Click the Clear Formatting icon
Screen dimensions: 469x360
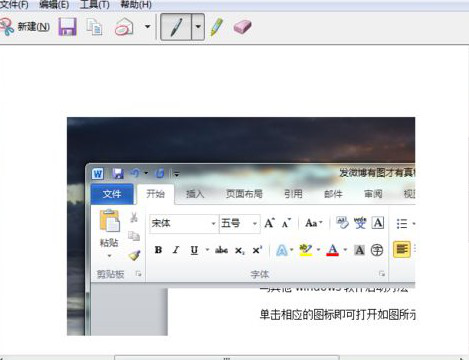pyautogui.click(x=342, y=223)
